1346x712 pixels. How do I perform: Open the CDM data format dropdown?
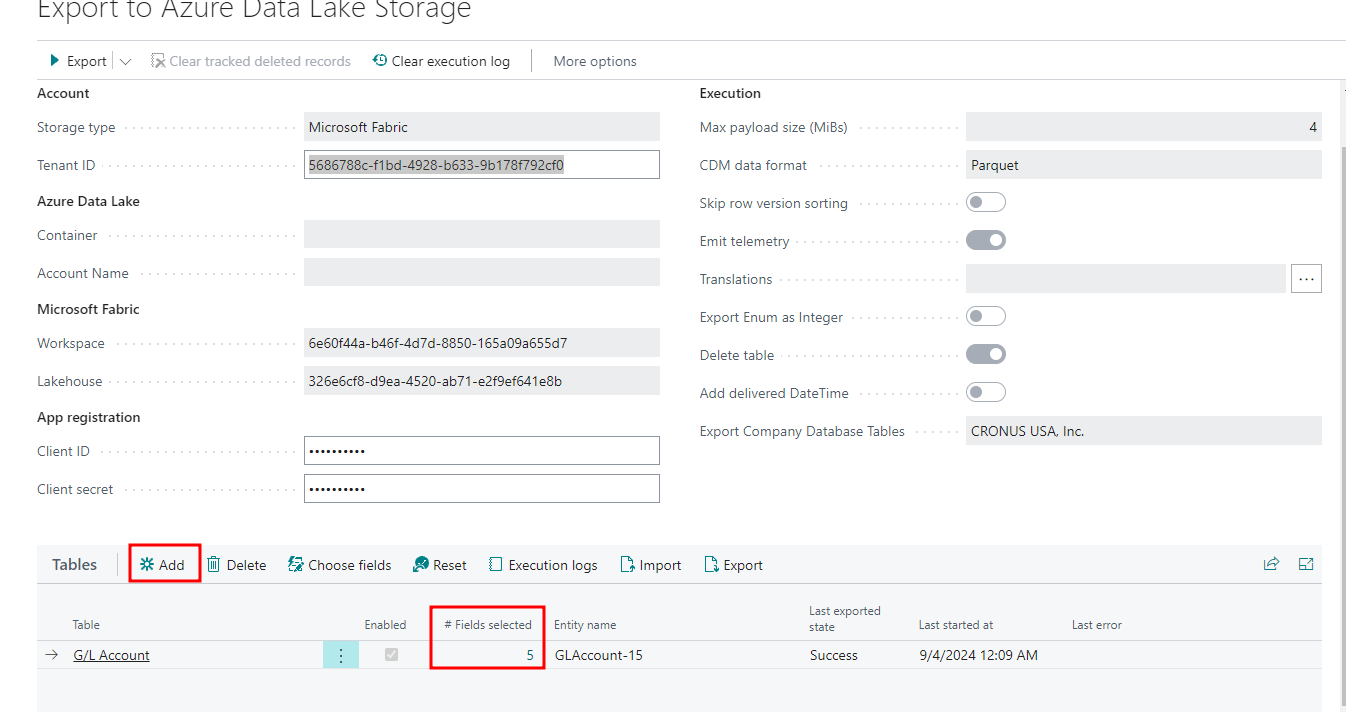point(1144,165)
